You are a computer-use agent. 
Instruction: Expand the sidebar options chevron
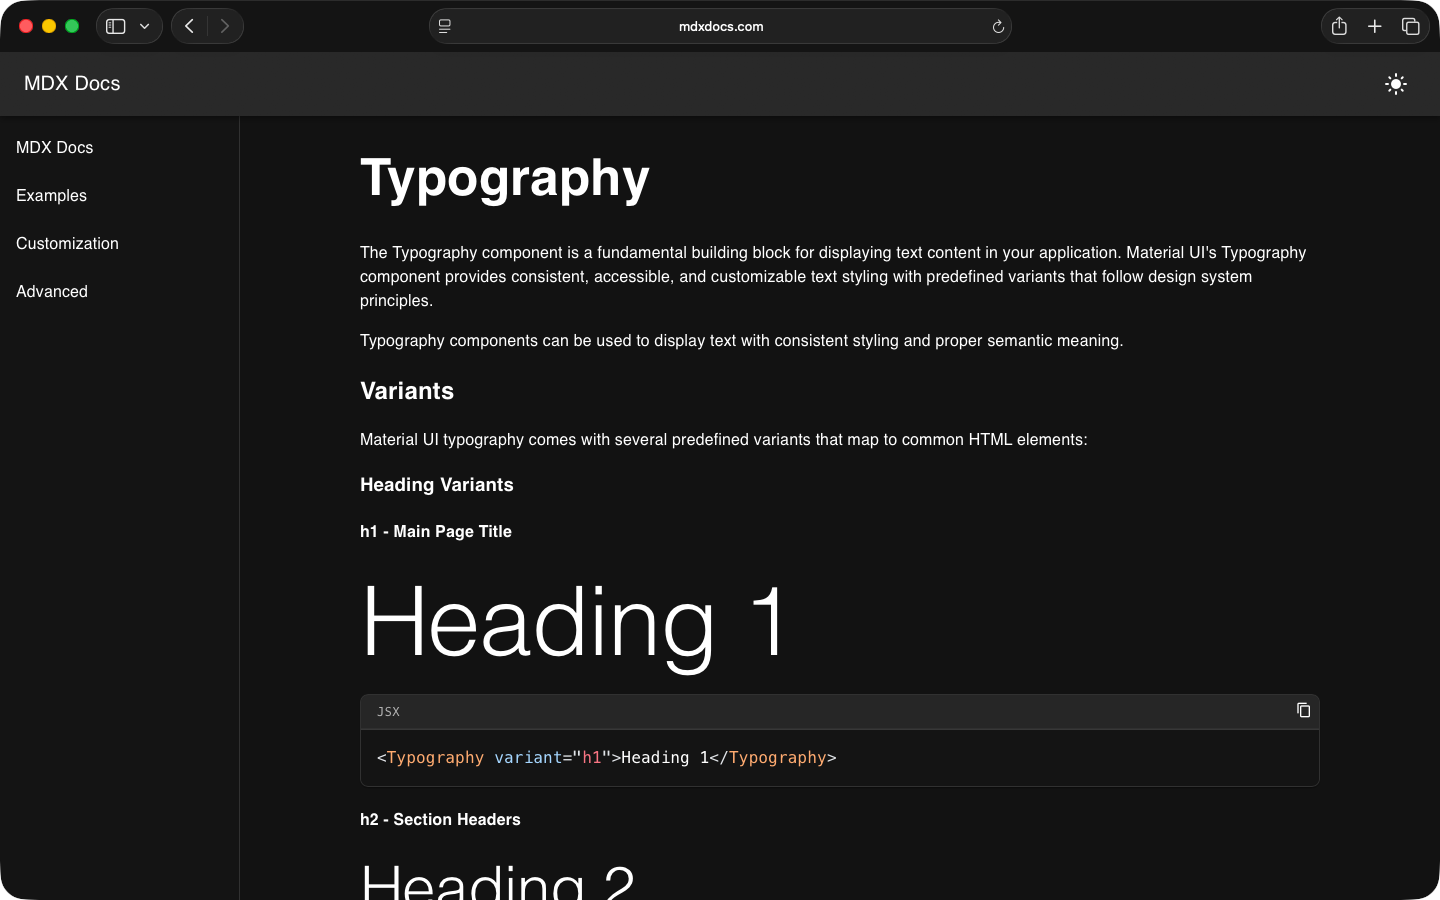click(x=143, y=26)
